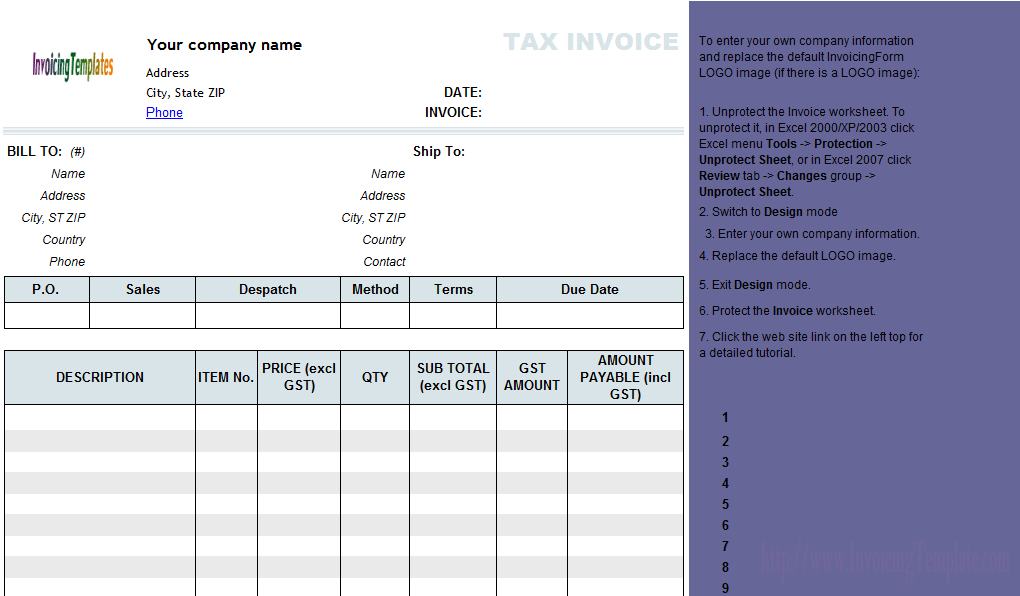Click the QTY column header
This screenshot has width=1020, height=596.
click(375, 377)
